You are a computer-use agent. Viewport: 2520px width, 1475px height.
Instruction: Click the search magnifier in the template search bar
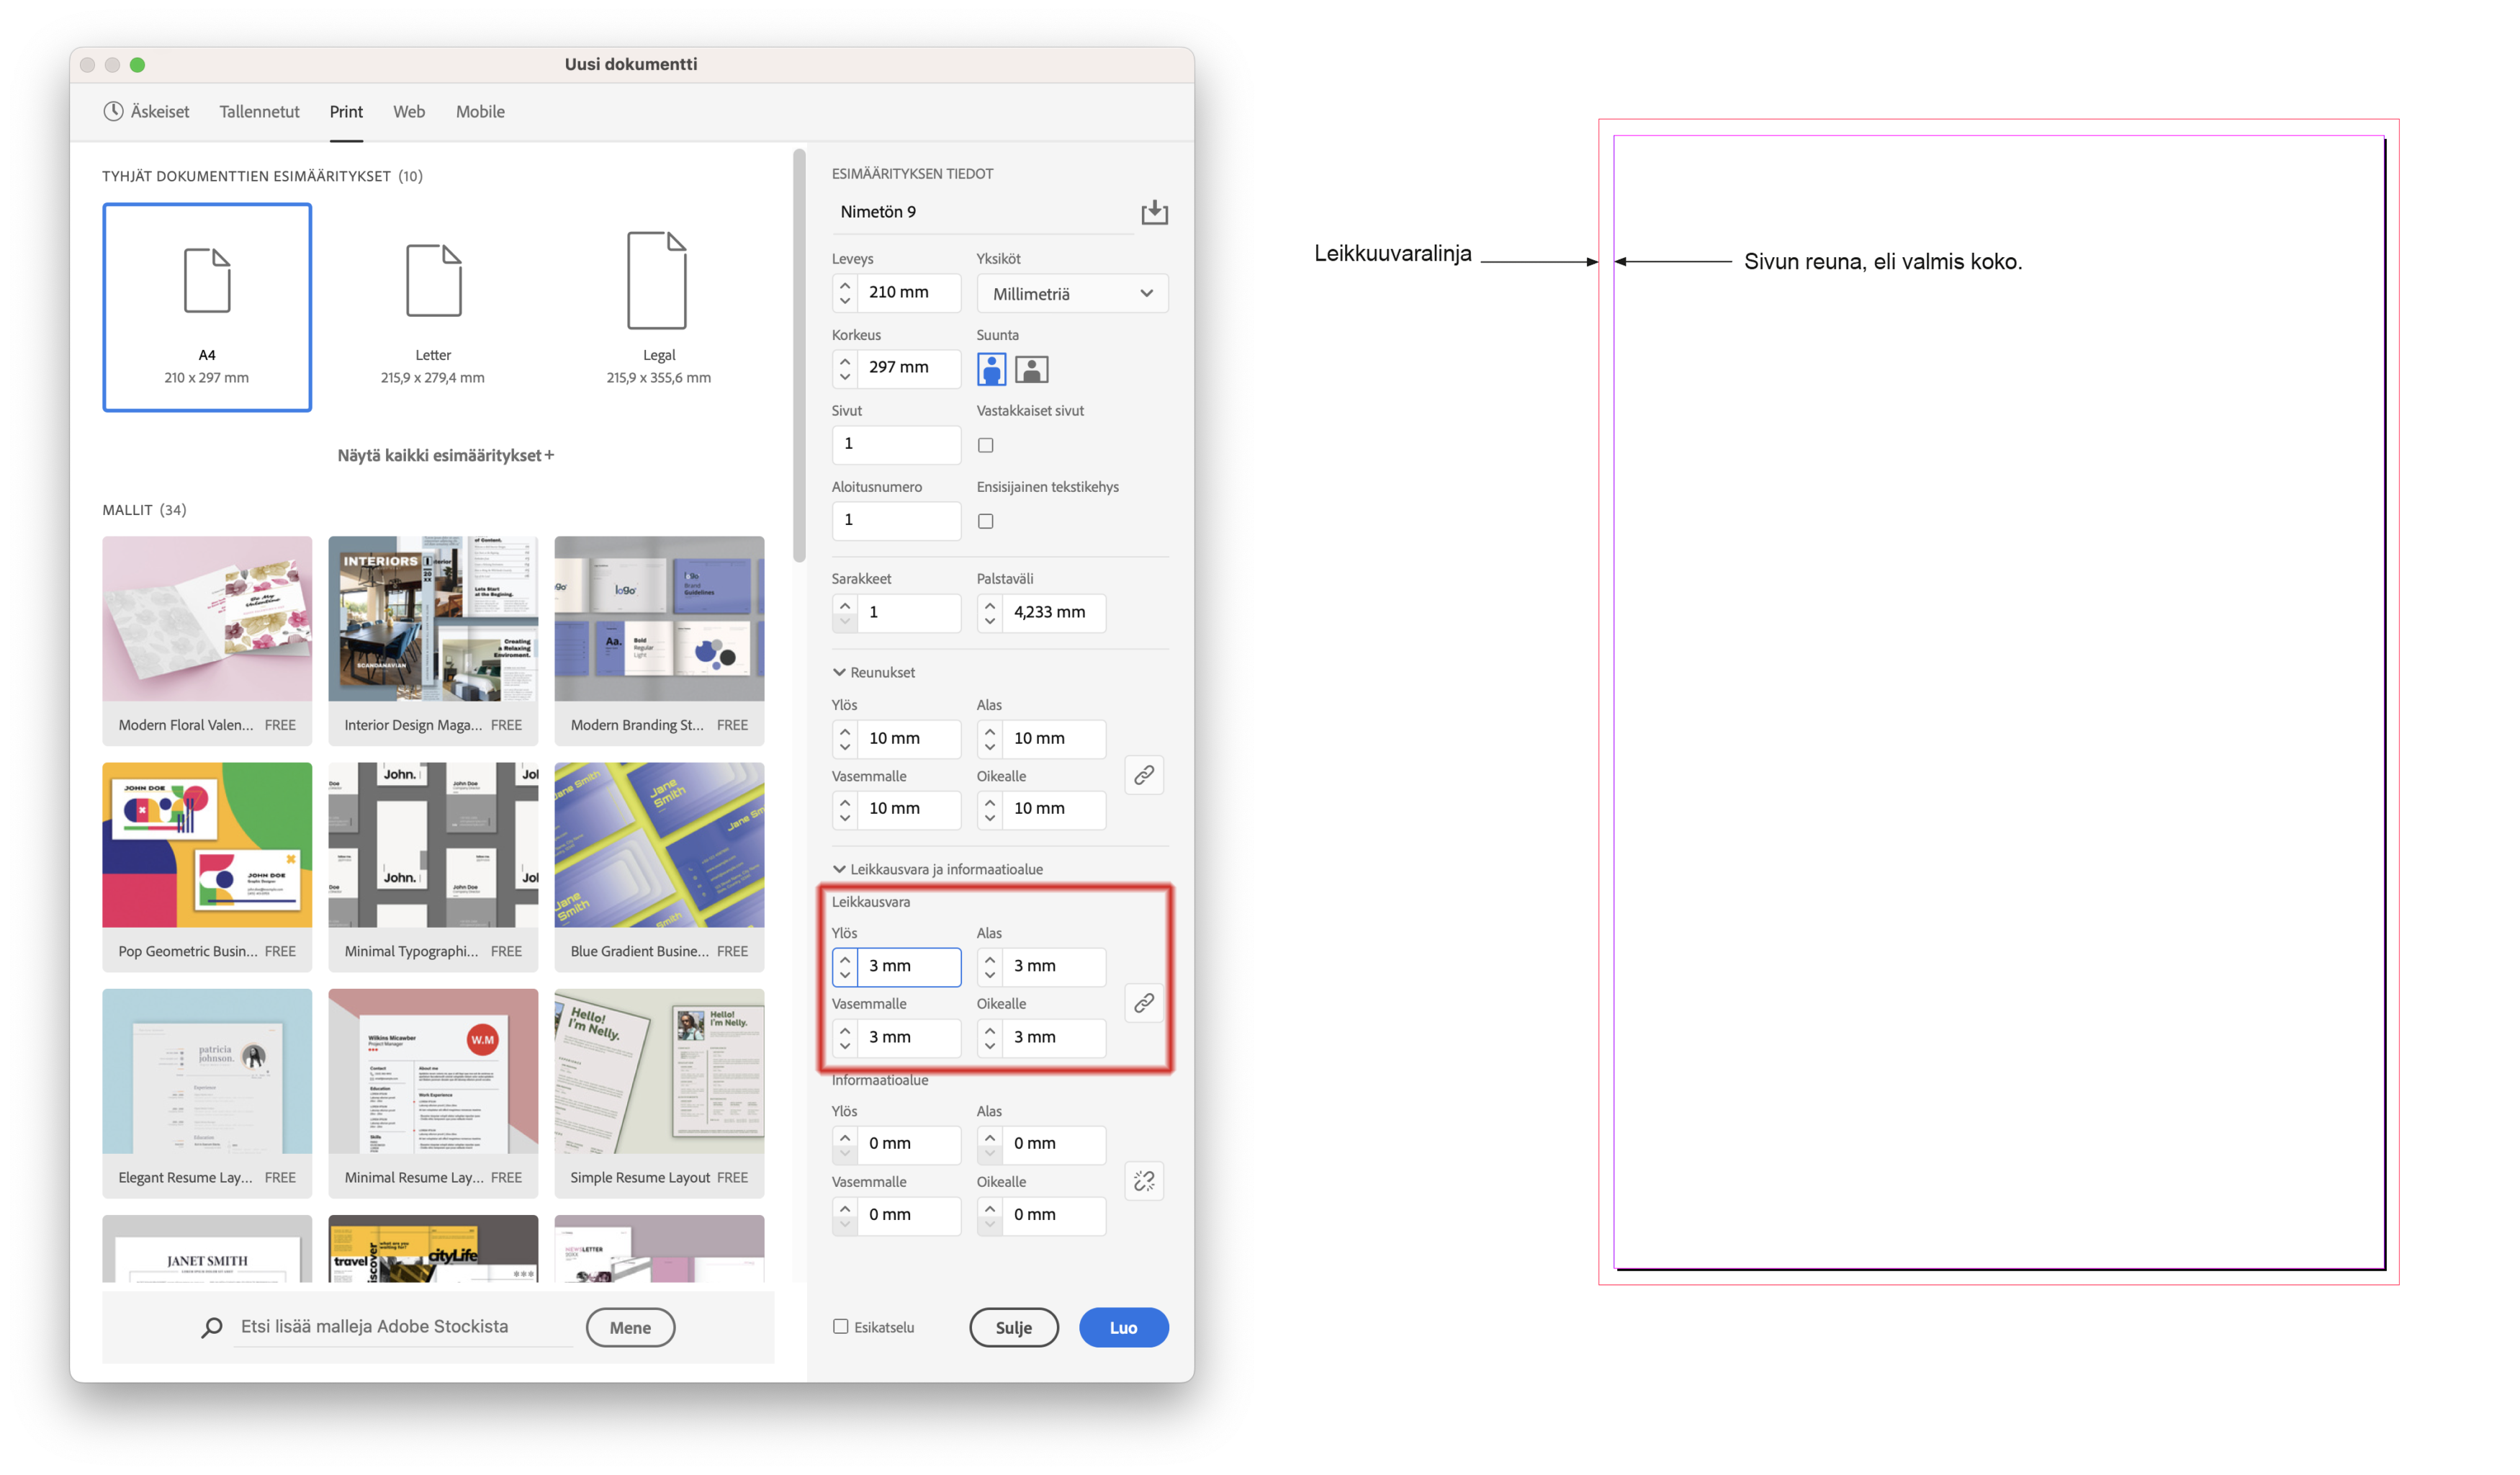click(x=210, y=1326)
